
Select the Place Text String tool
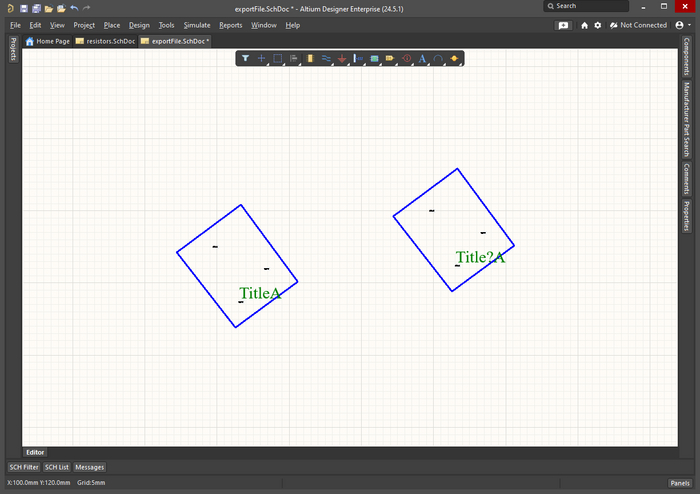pos(422,58)
